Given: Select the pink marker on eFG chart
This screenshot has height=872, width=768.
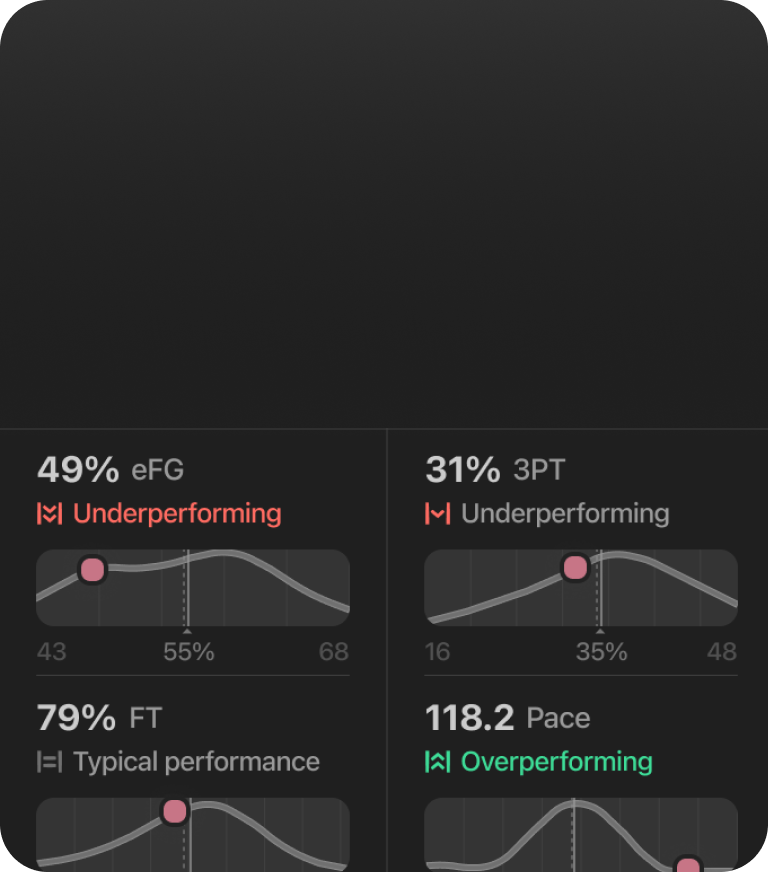Looking at the screenshot, I should click(92, 570).
